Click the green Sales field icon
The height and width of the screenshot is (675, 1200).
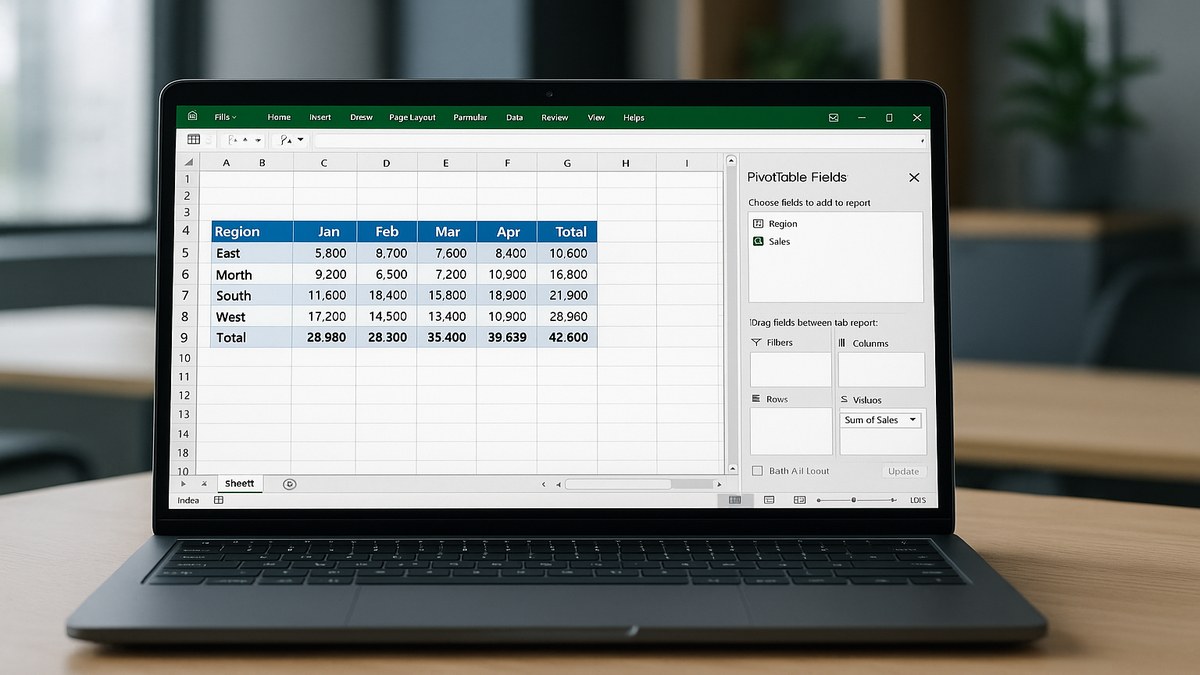coord(758,241)
